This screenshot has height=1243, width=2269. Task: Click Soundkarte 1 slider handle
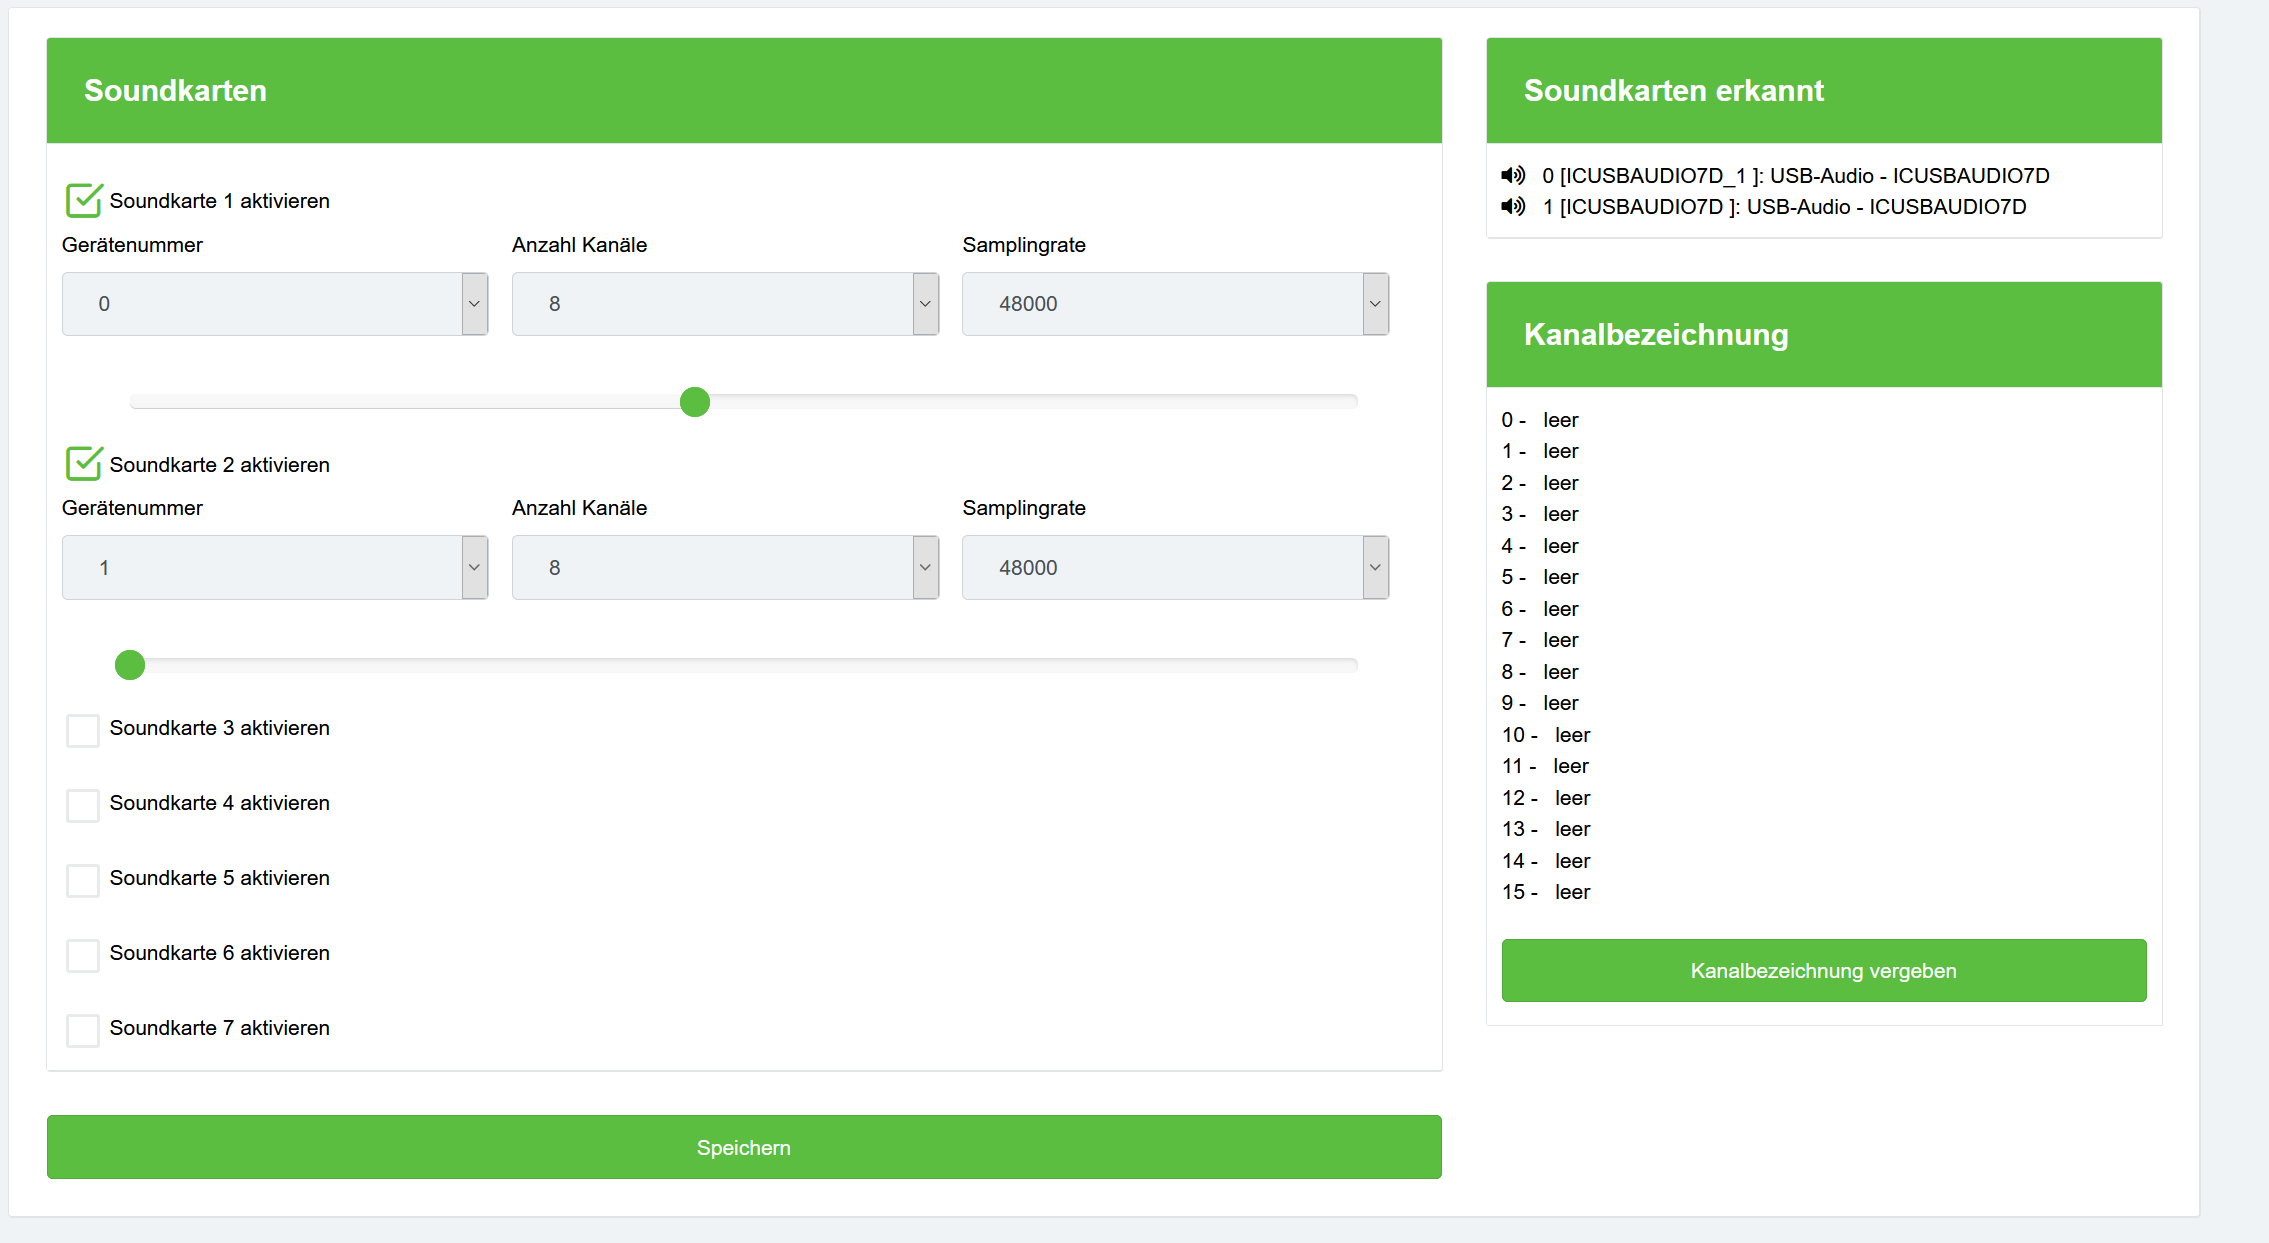(x=695, y=402)
